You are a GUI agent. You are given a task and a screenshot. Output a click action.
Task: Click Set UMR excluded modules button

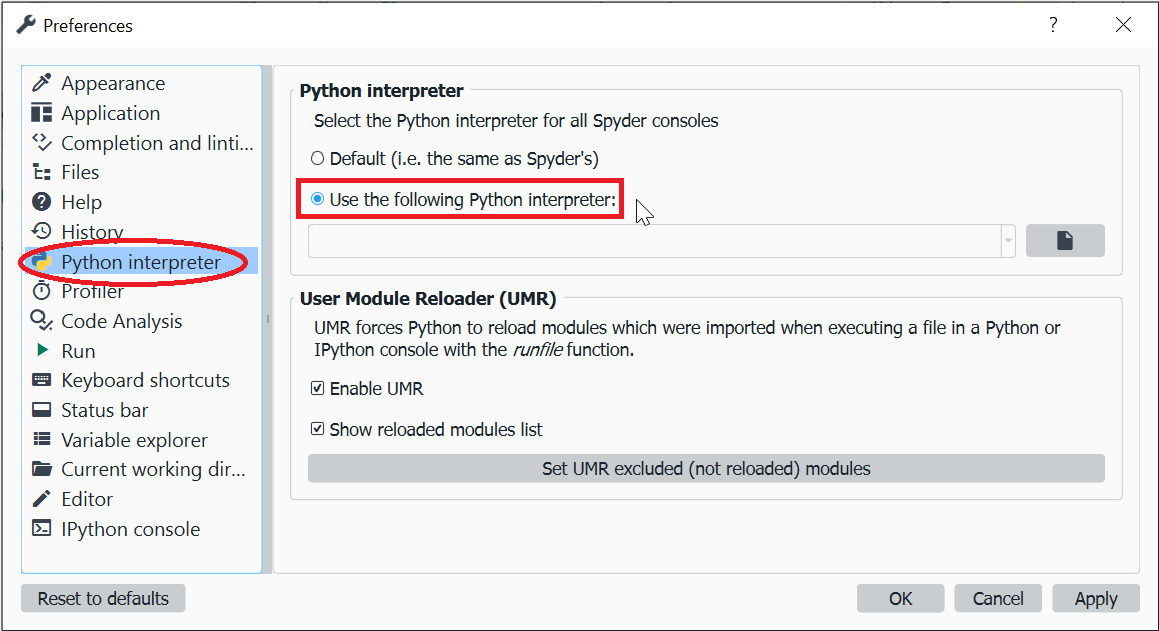click(x=706, y=468)
